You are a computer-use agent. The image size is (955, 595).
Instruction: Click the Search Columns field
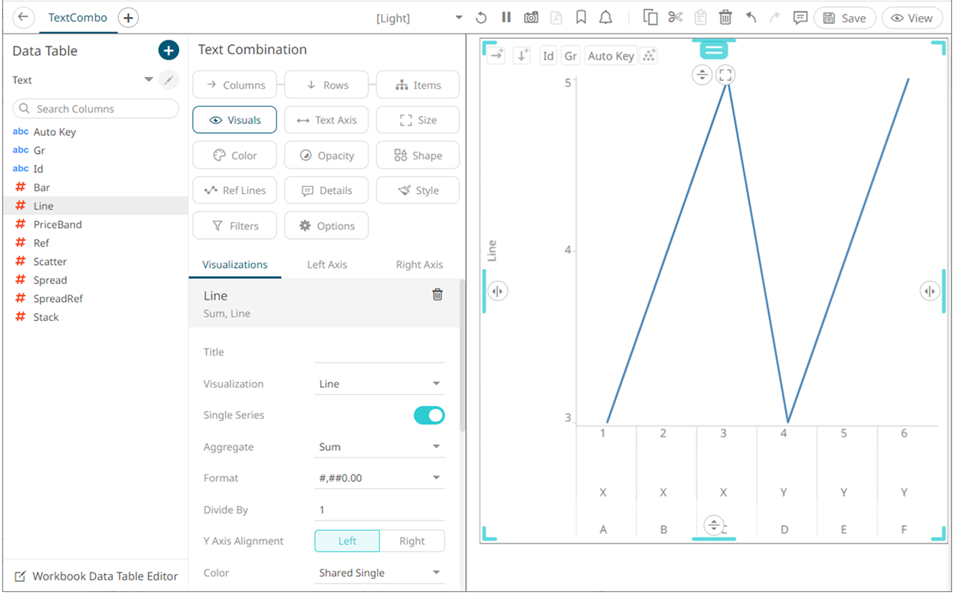coord(96,108)
